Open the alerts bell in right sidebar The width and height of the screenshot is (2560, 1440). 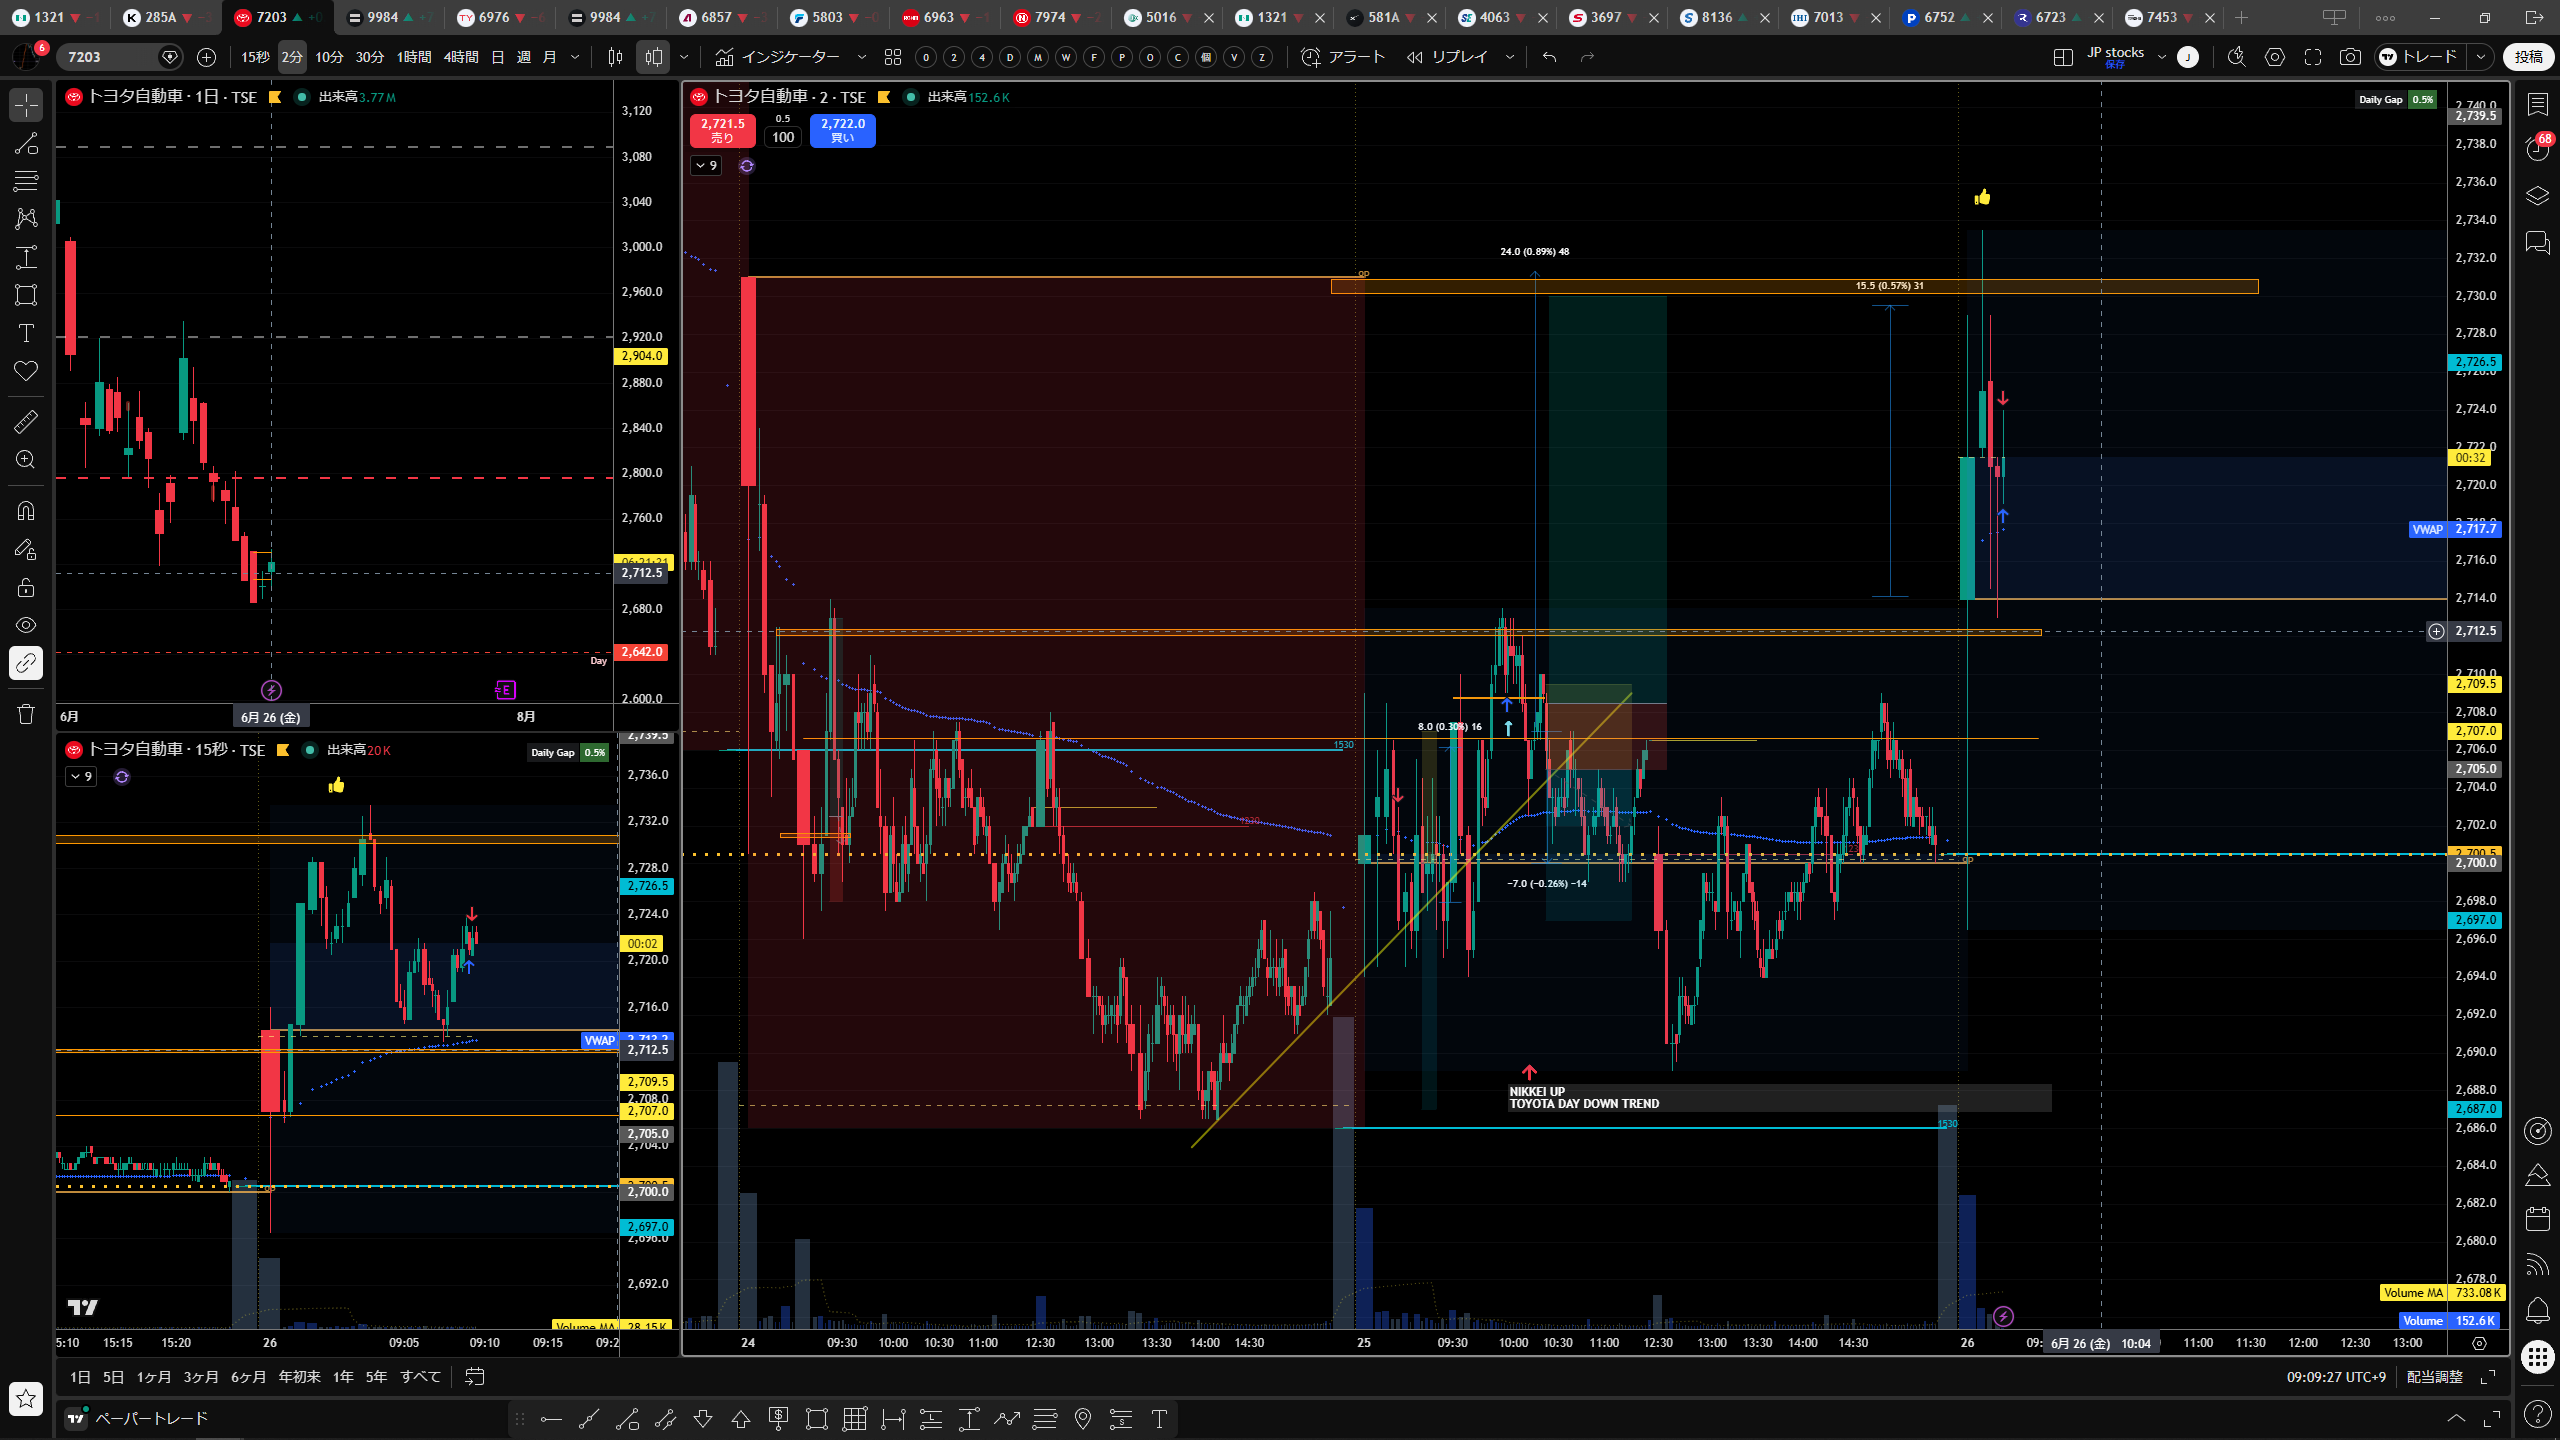pyautogui.click(x=2537, y=1309)
